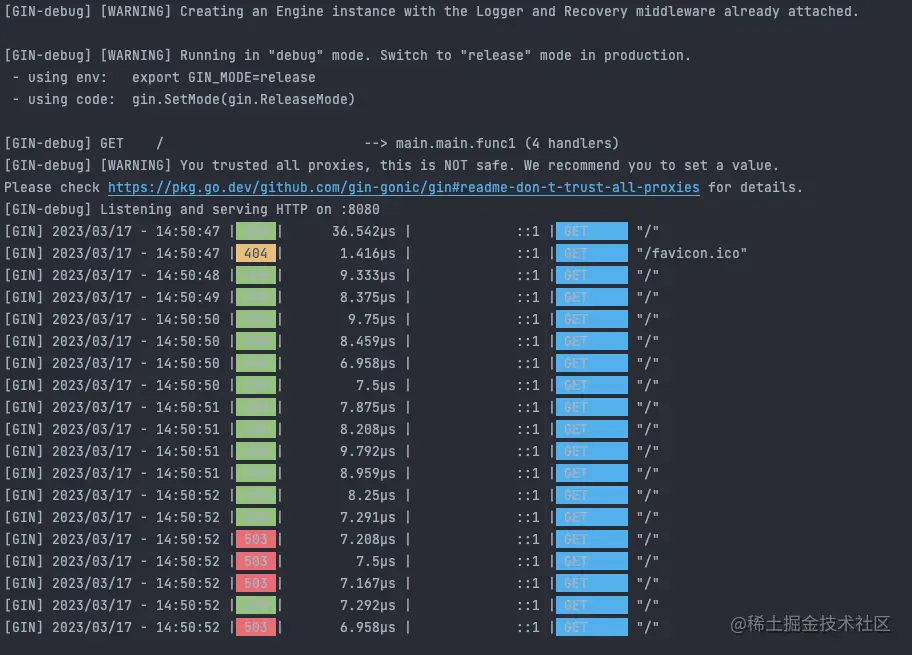The height and width of the screenshot is (655, 912).
Task: Click the blue GET badge on favicon row
Action: 592,253
